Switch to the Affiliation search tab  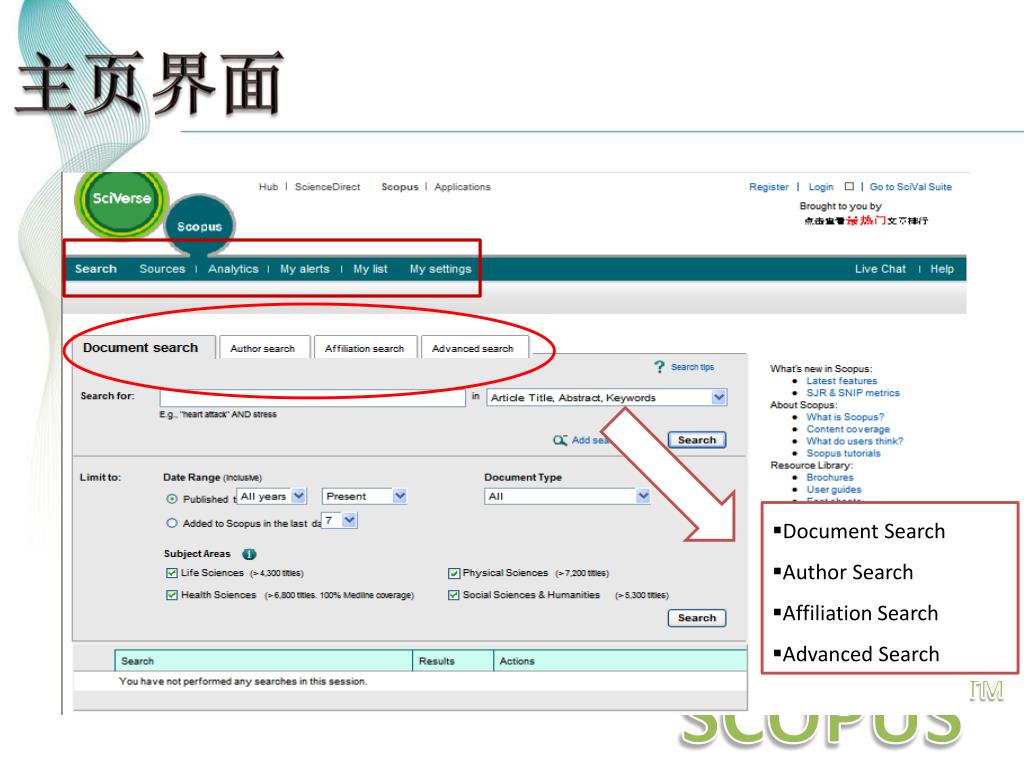[x=364, y=348]
